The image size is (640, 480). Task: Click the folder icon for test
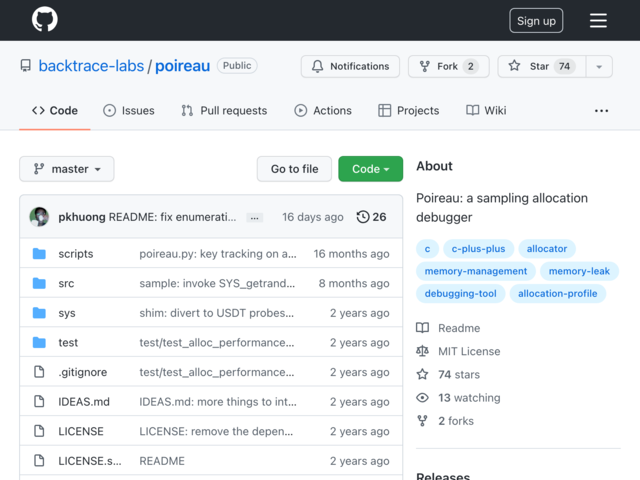pos(39,342)
